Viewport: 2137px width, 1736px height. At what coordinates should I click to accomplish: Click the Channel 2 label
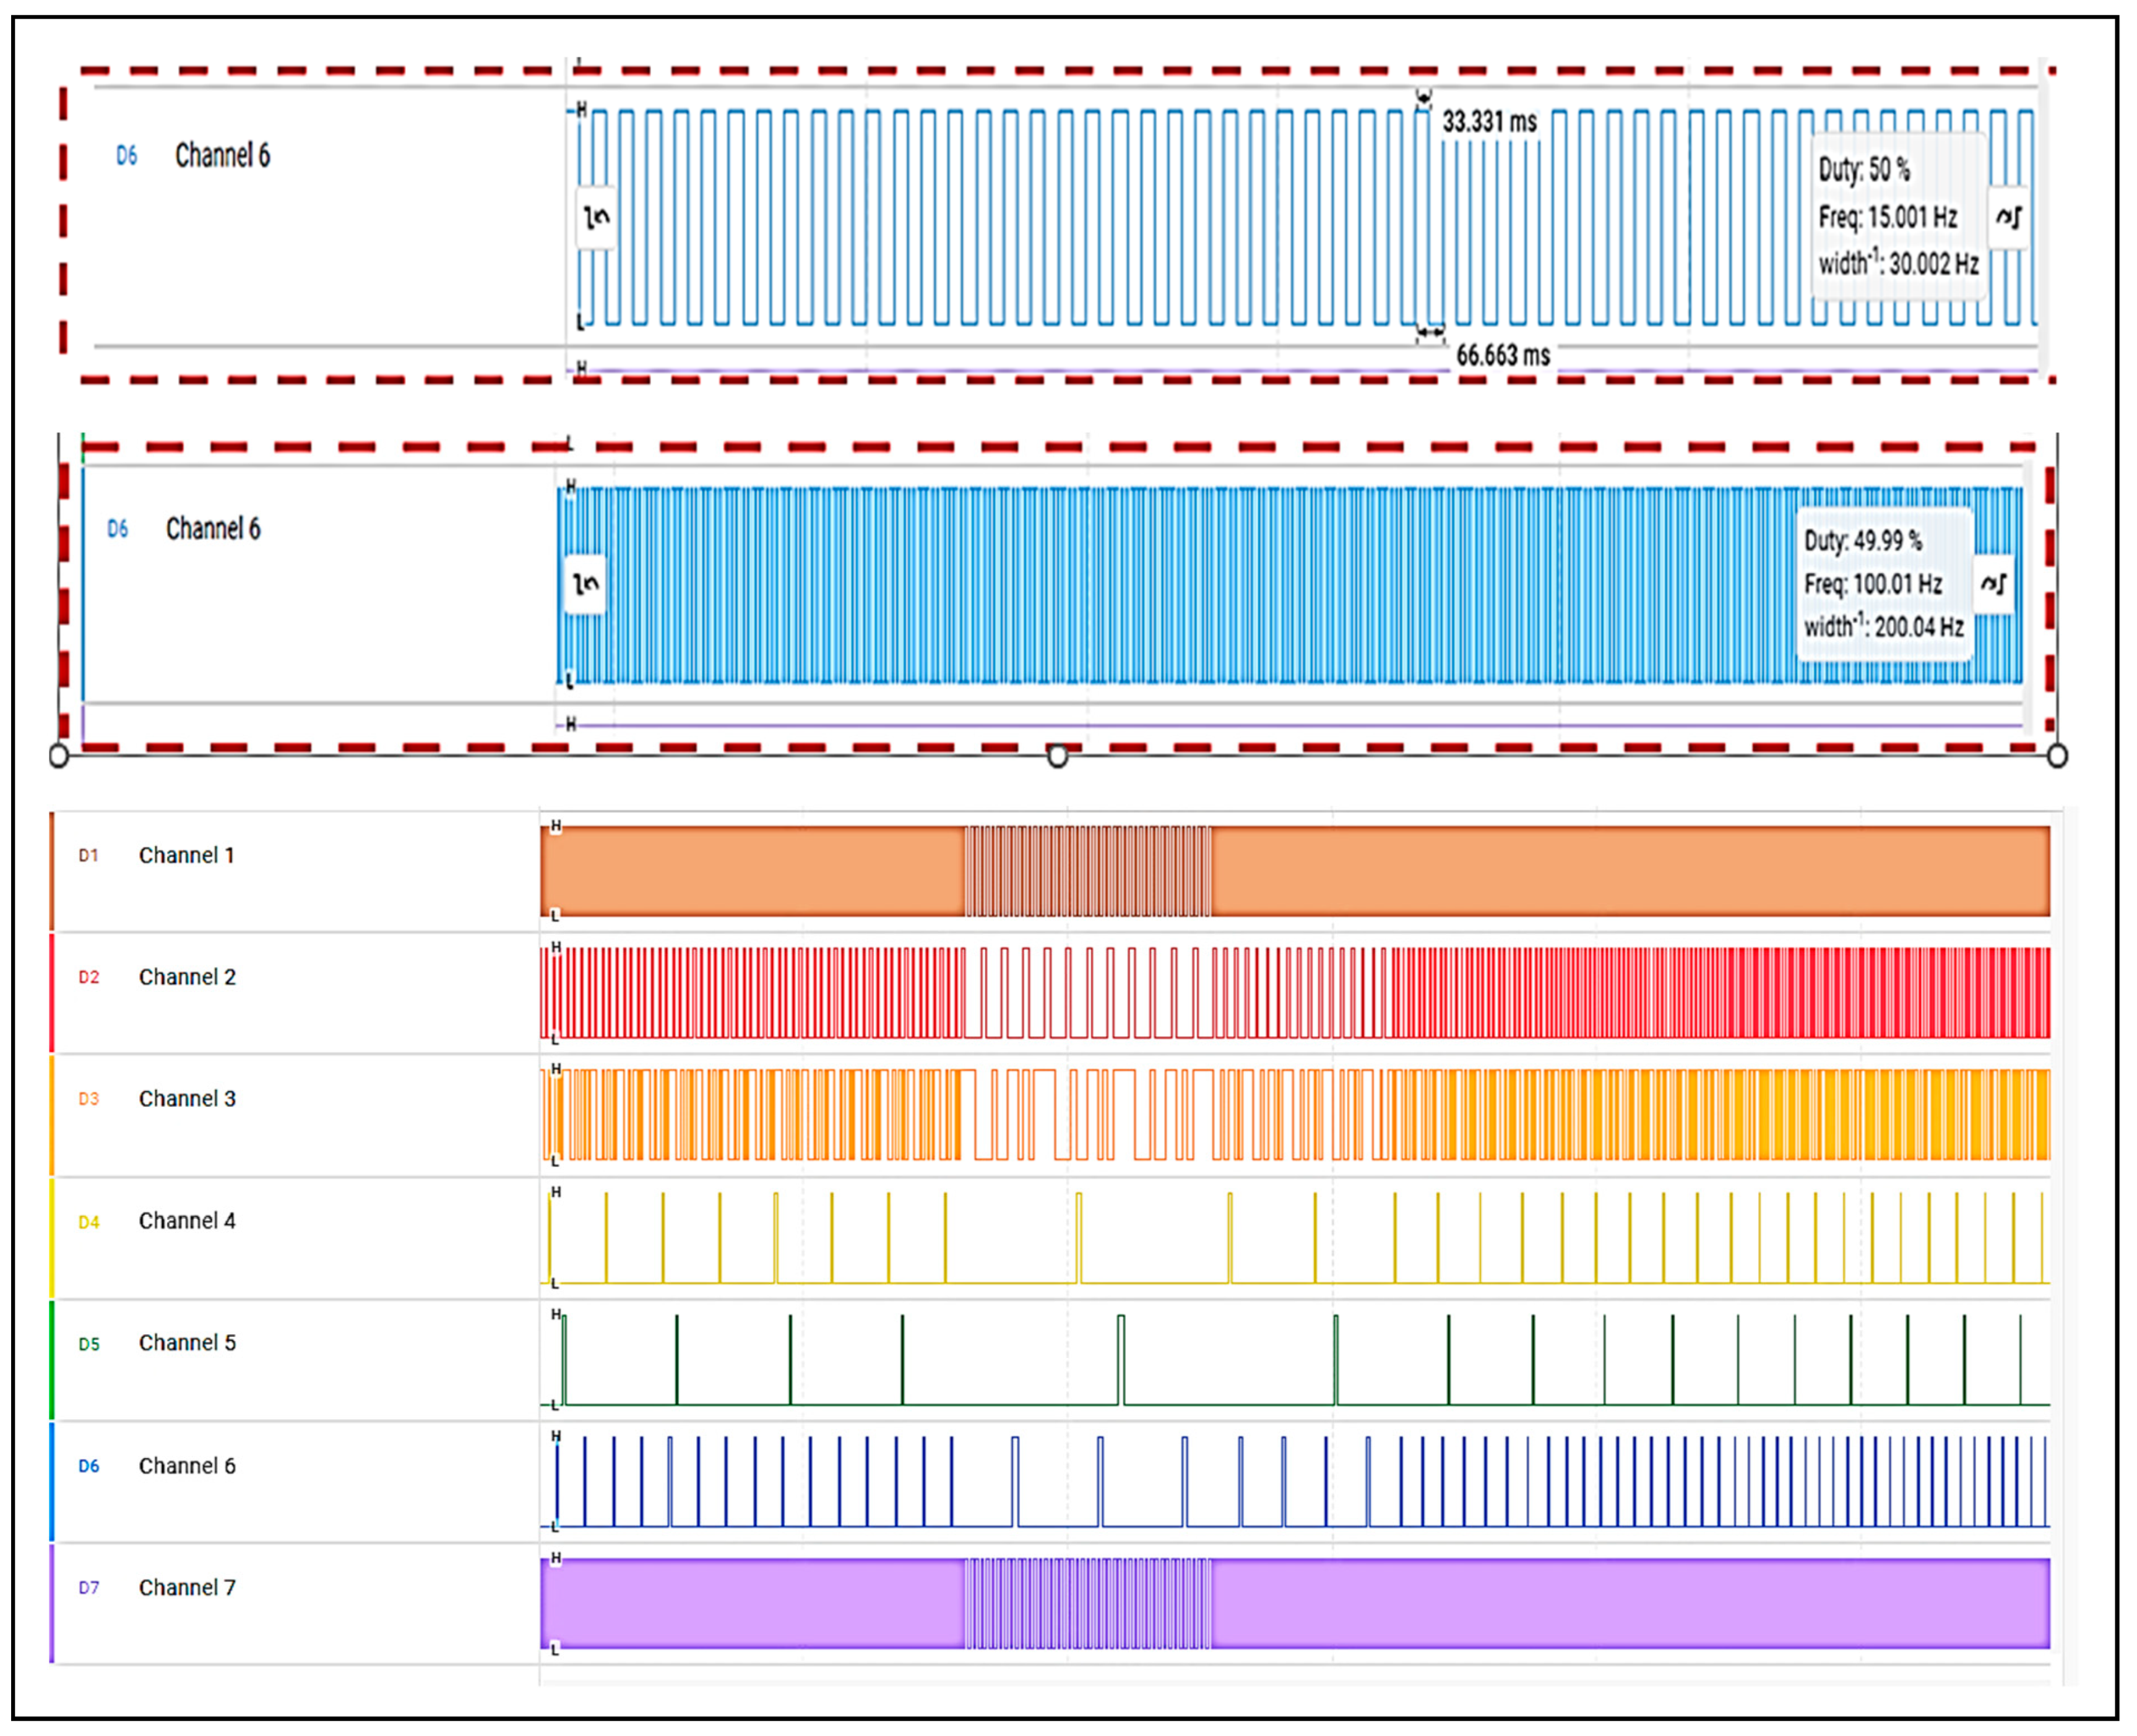coord(187,977)
